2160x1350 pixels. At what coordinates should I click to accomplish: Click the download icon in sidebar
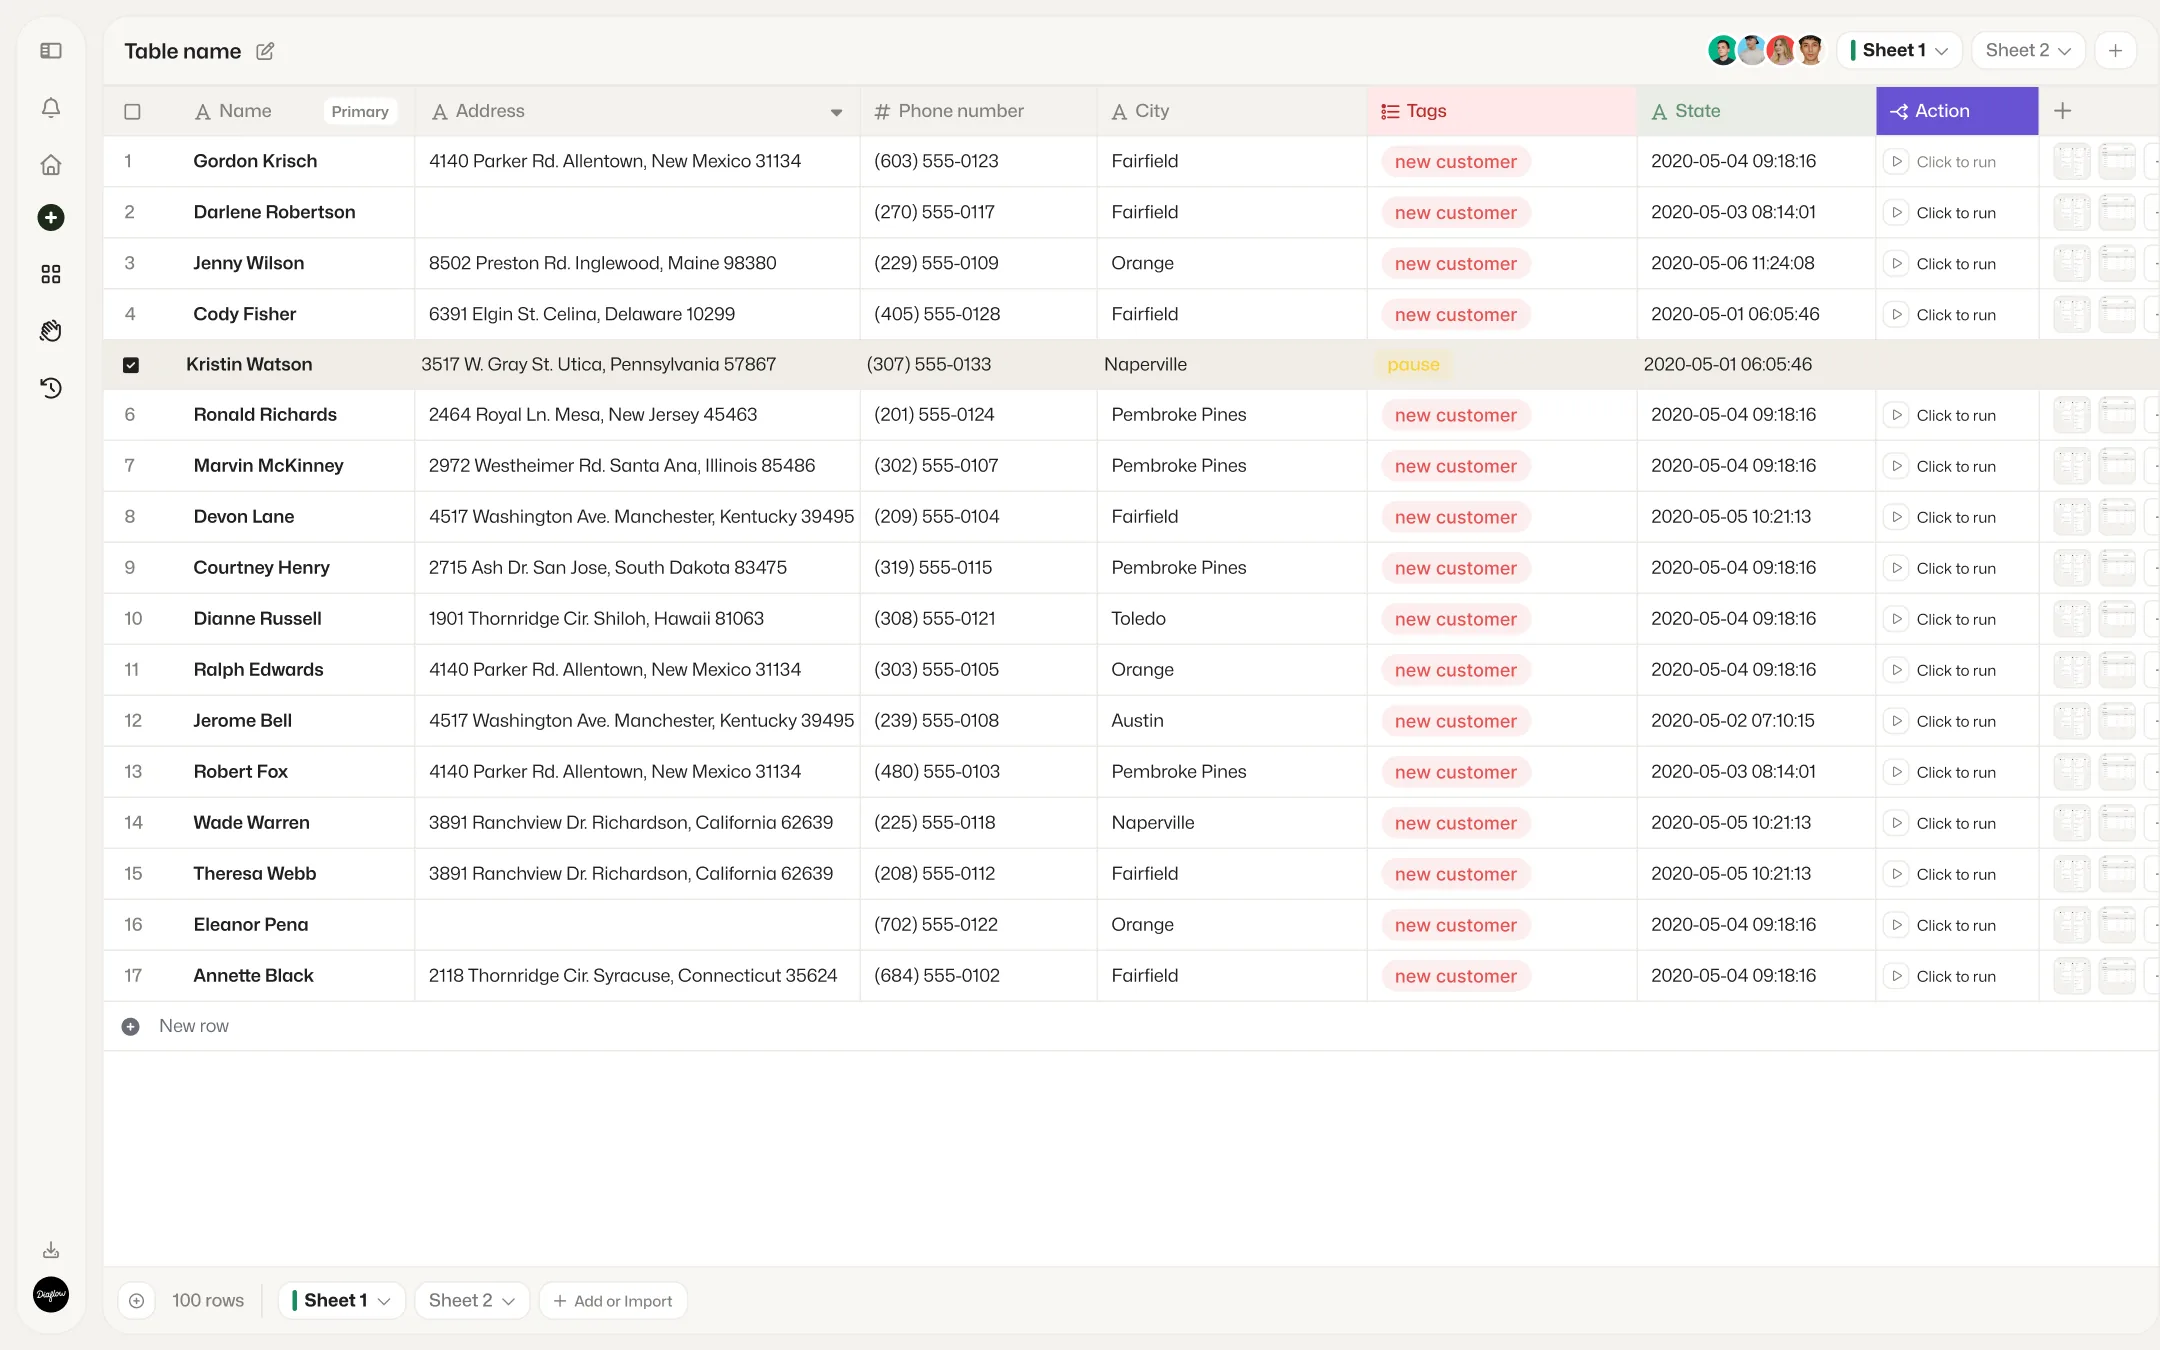pyautogui.click(x=51, y=1250)
